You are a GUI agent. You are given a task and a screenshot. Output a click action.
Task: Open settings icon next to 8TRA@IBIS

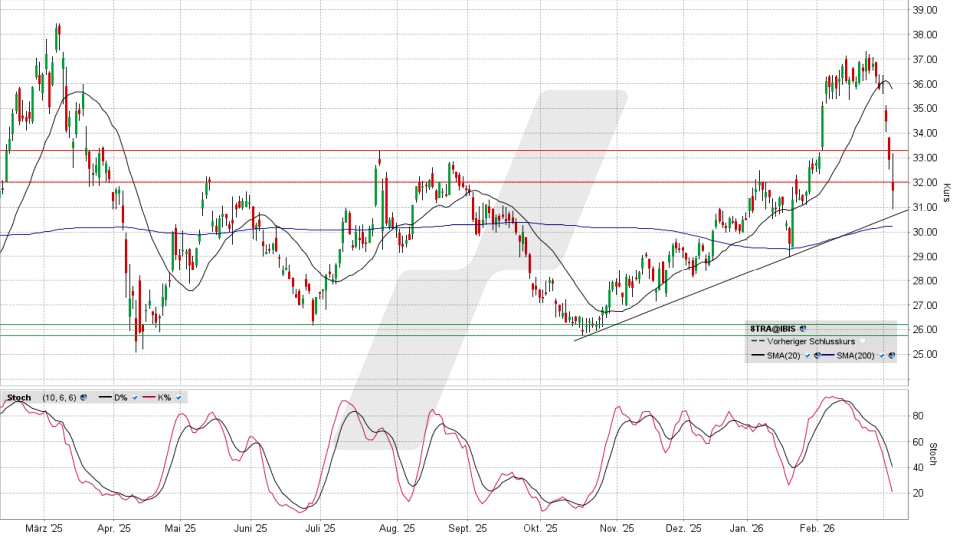pos(803,328)
